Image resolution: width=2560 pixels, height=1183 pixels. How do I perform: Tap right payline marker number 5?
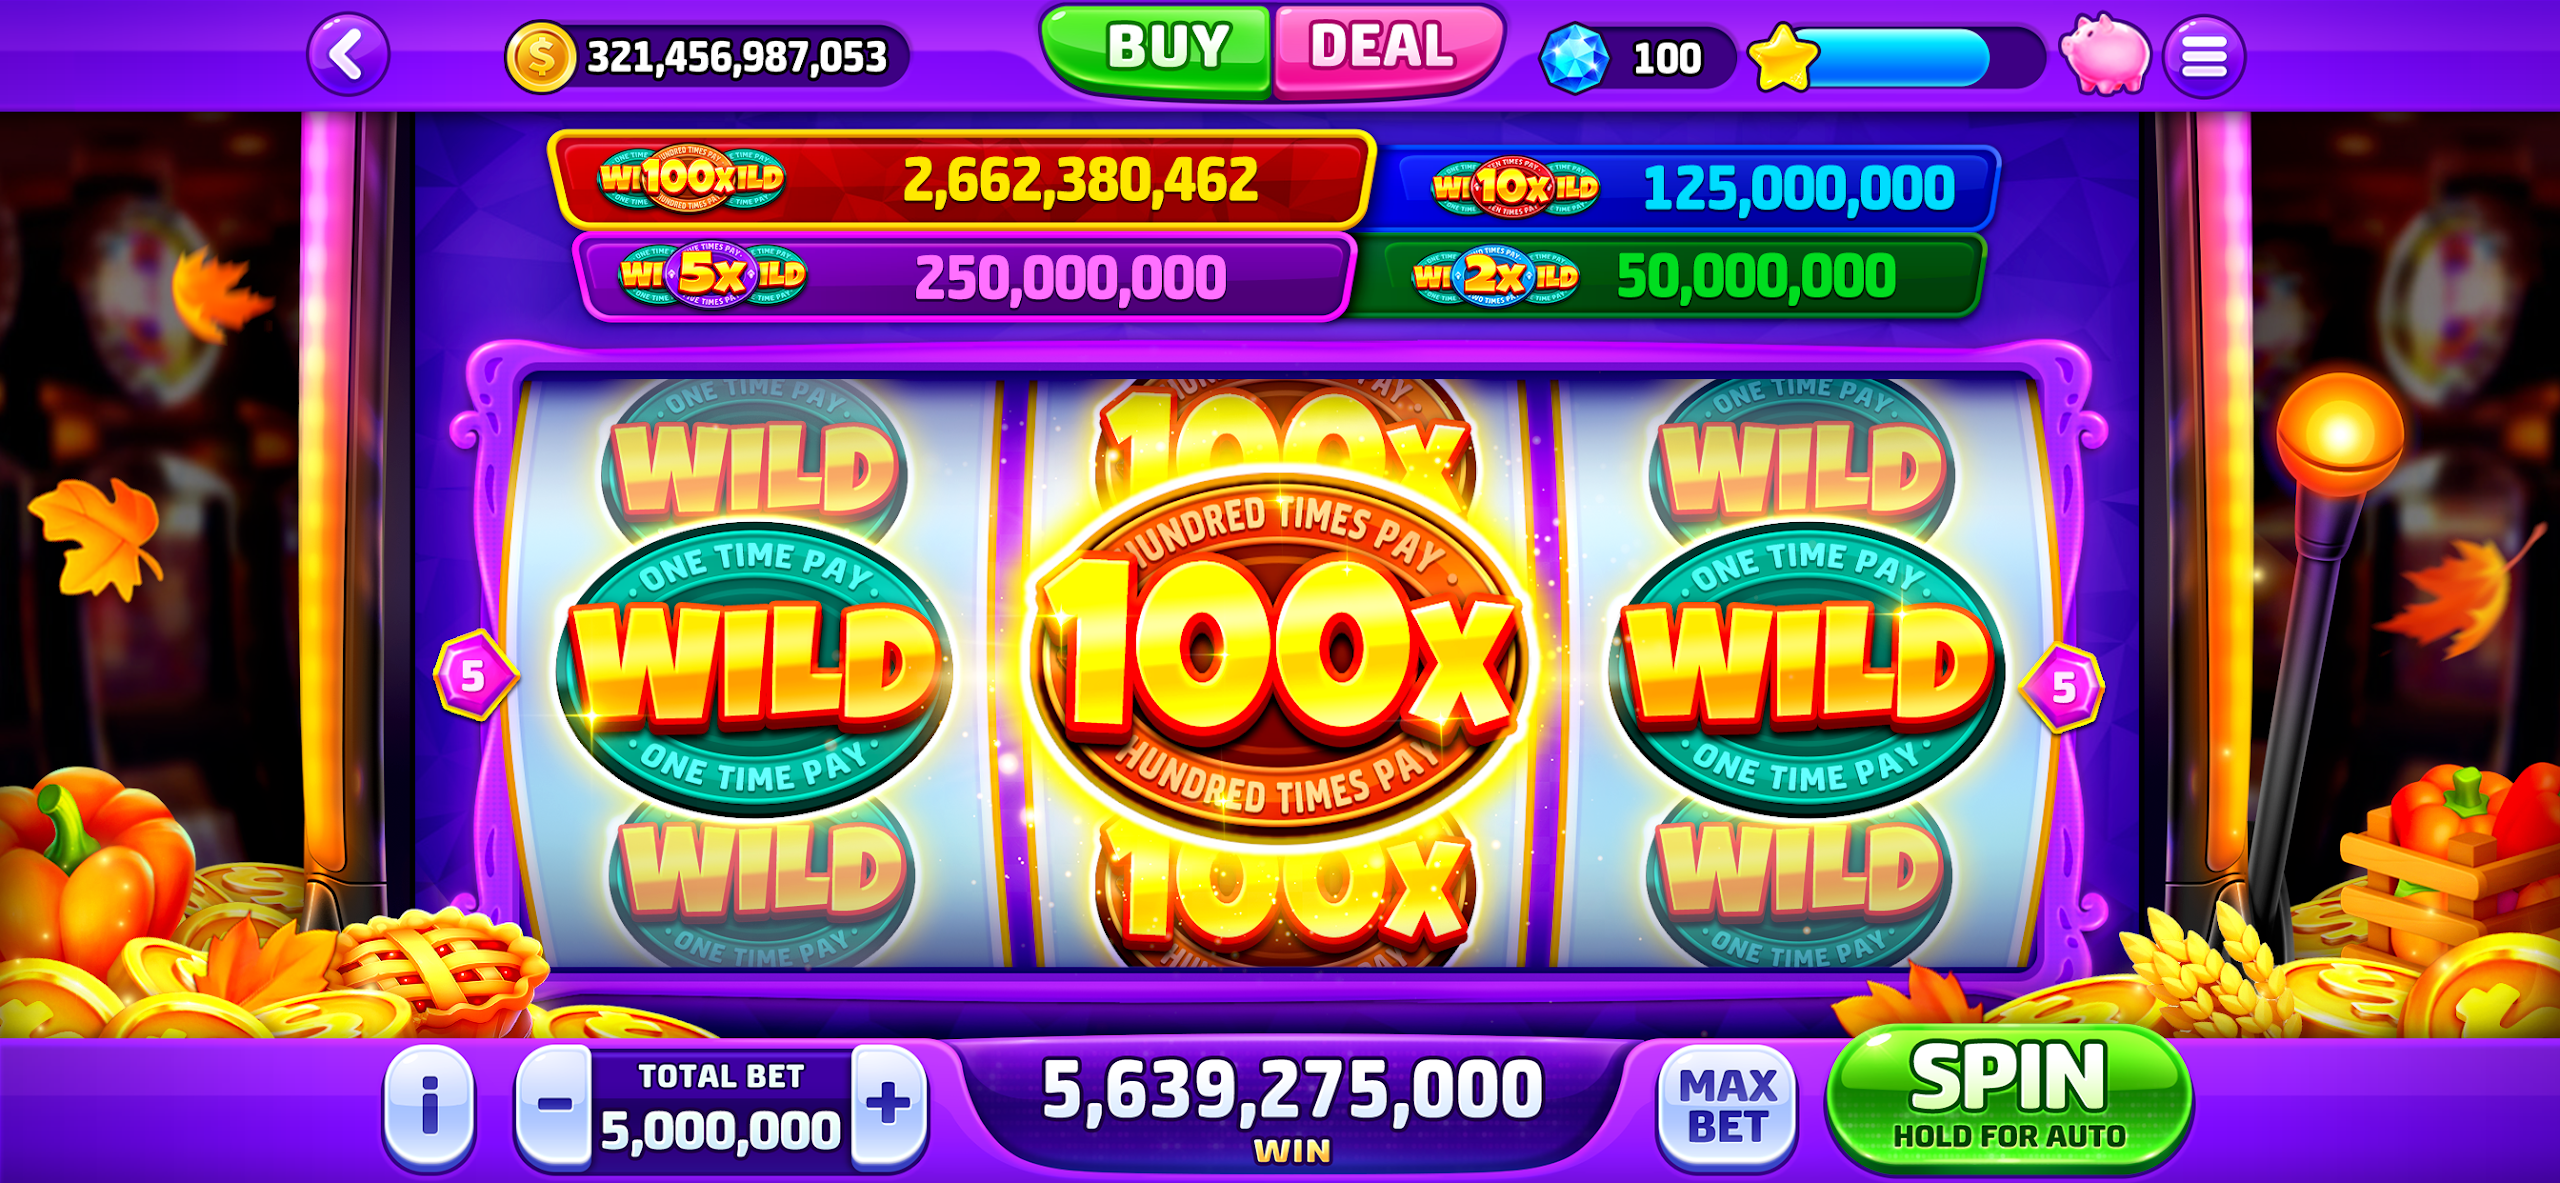[2062, 688]
